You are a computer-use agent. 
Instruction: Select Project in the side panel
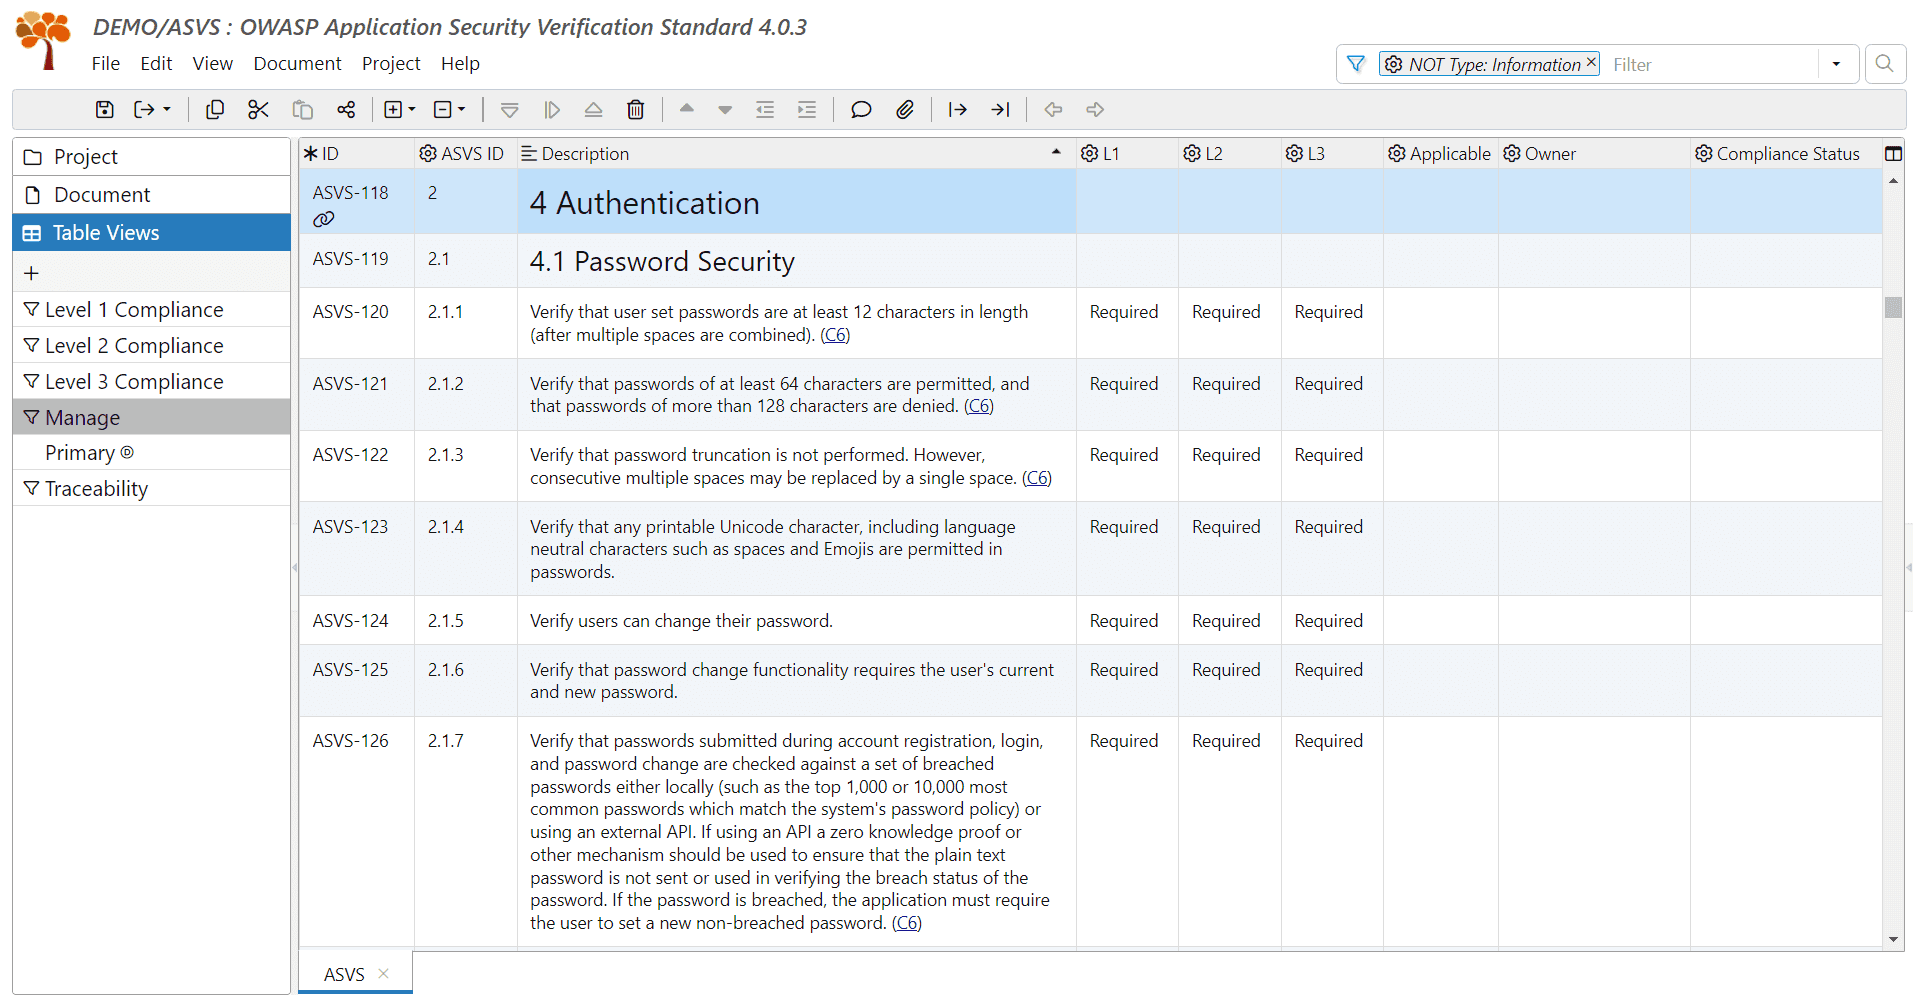(x=152, y=157)
